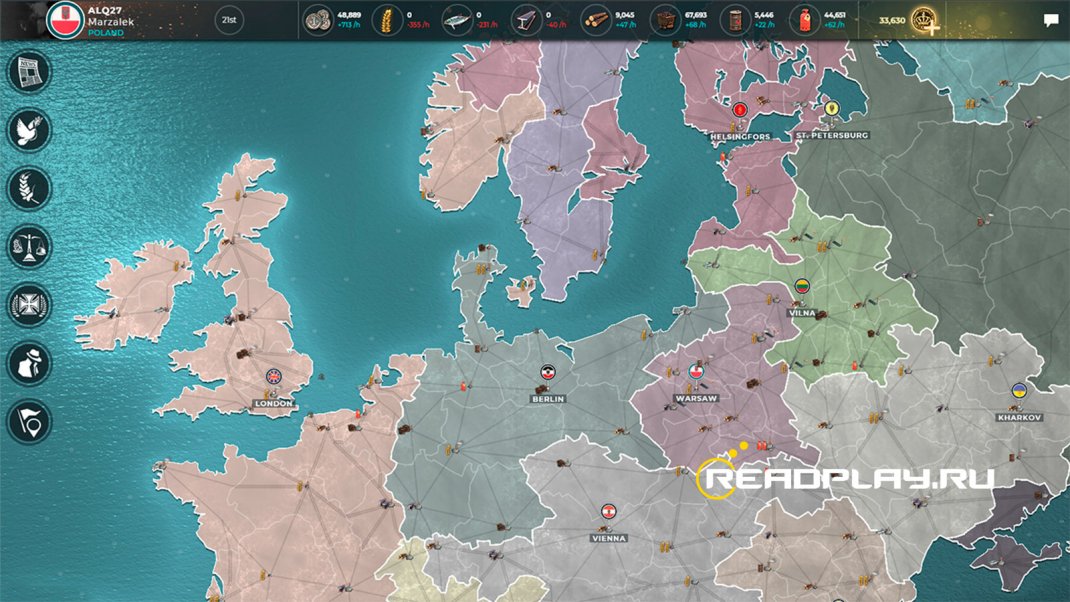The height and width of the screenshot is (602, 1070).
Task: Click the WARSAW city label
Action: coord(696,398)
